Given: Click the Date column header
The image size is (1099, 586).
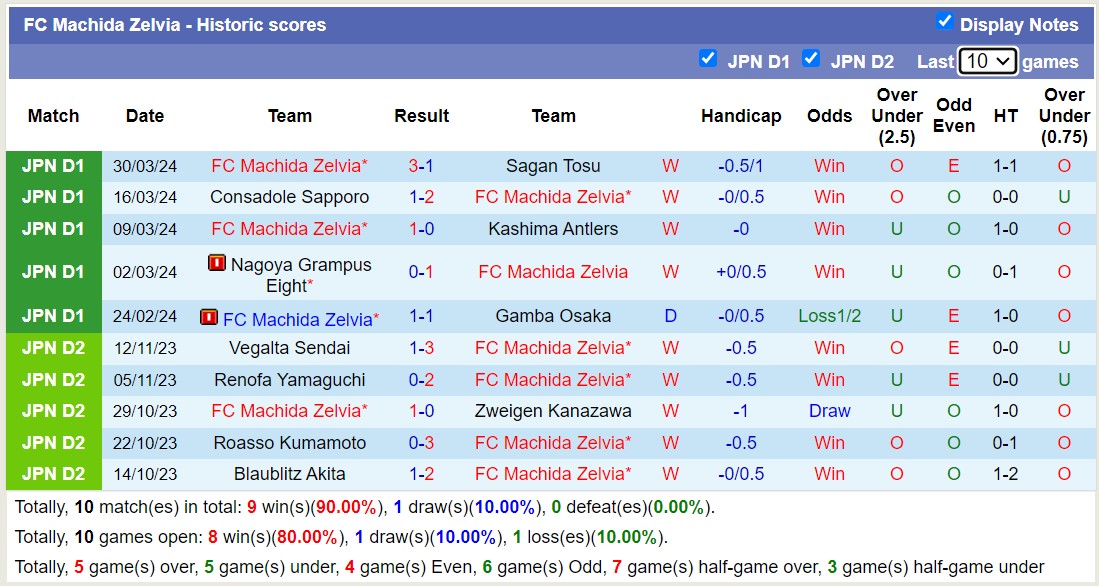Looking at the screenshot, I should tap(144, 116).
